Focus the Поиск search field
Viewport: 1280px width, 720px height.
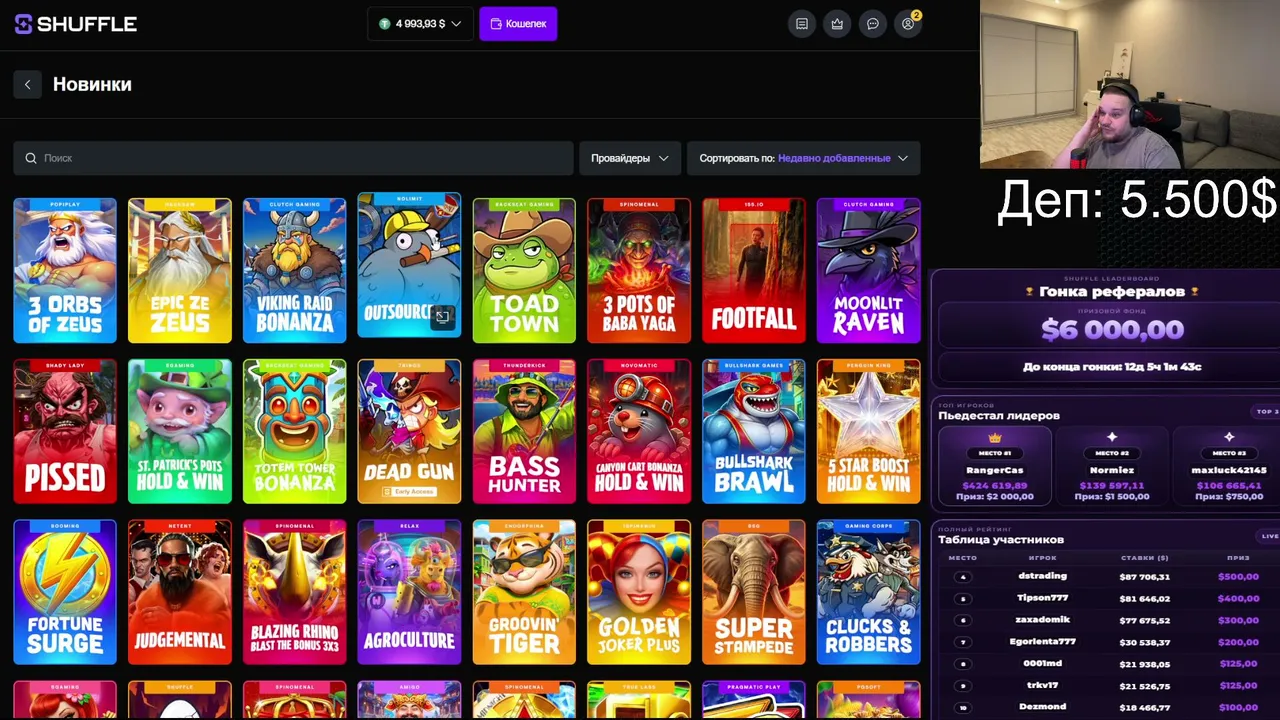(293, 158)
